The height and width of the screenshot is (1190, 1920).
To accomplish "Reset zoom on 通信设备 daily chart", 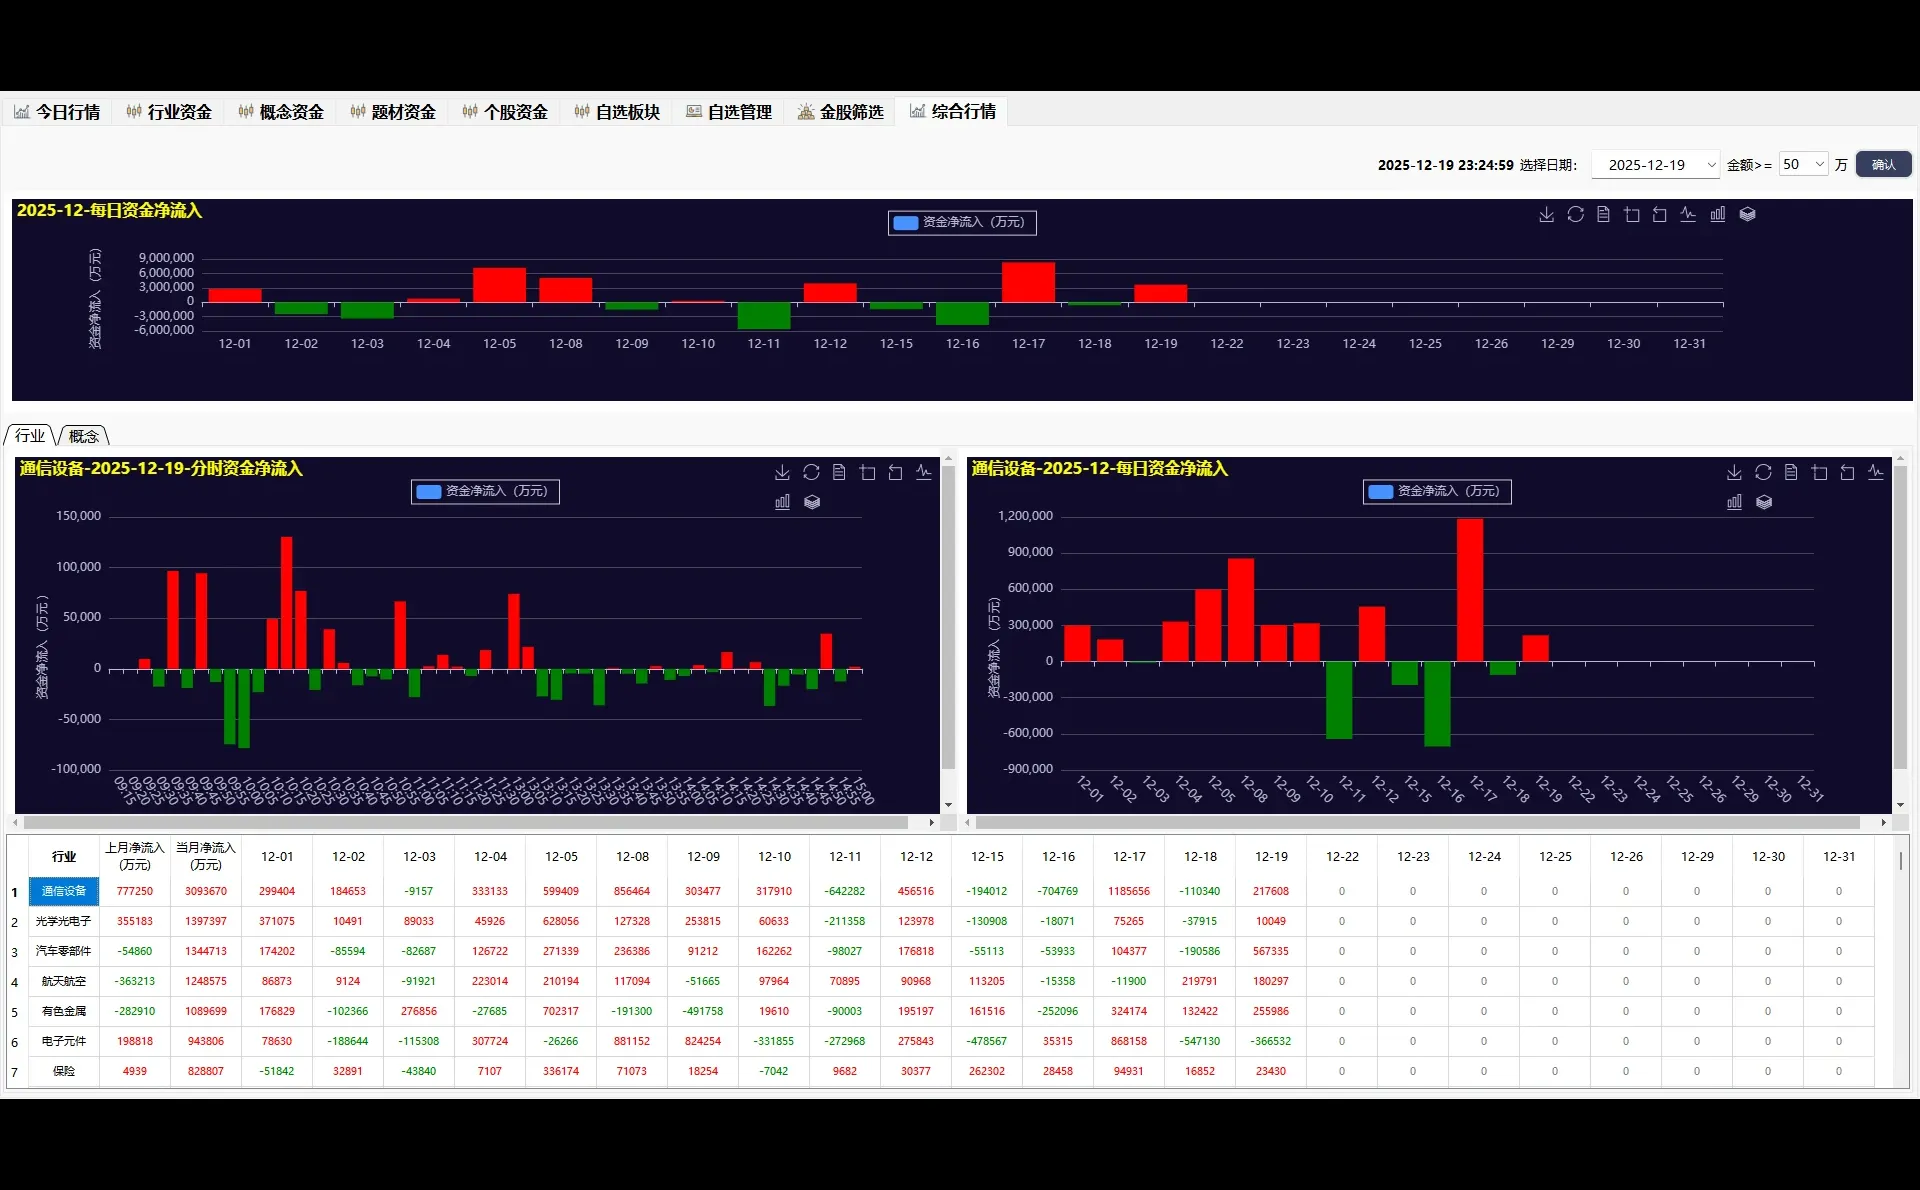I will (x=1847, y=473).
